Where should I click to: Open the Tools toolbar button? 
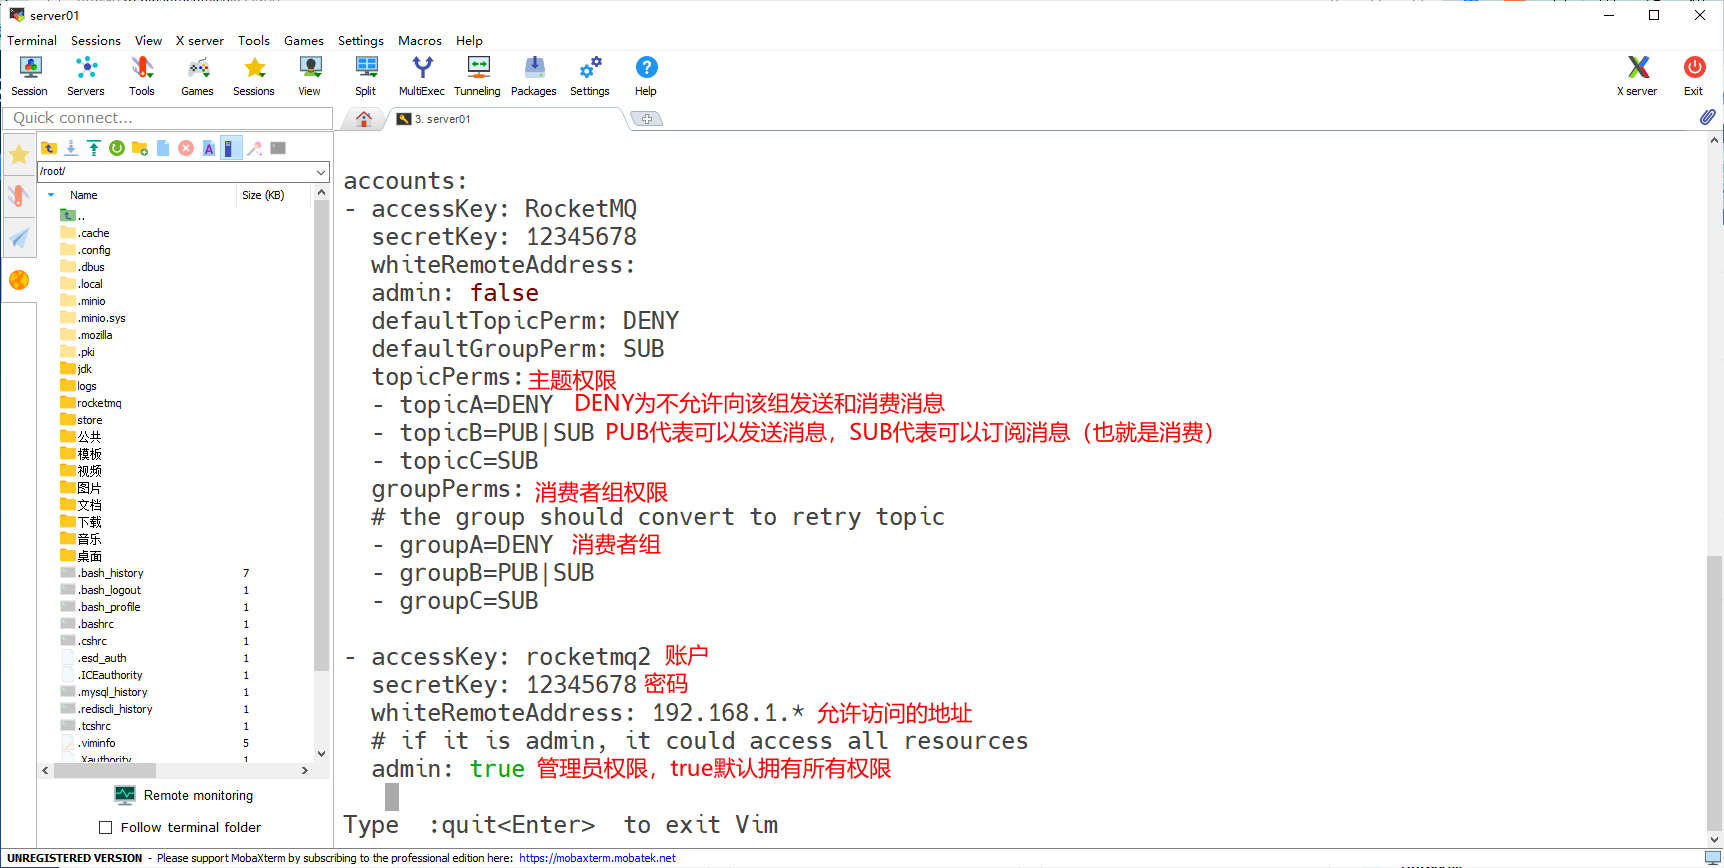coord(142,76)
